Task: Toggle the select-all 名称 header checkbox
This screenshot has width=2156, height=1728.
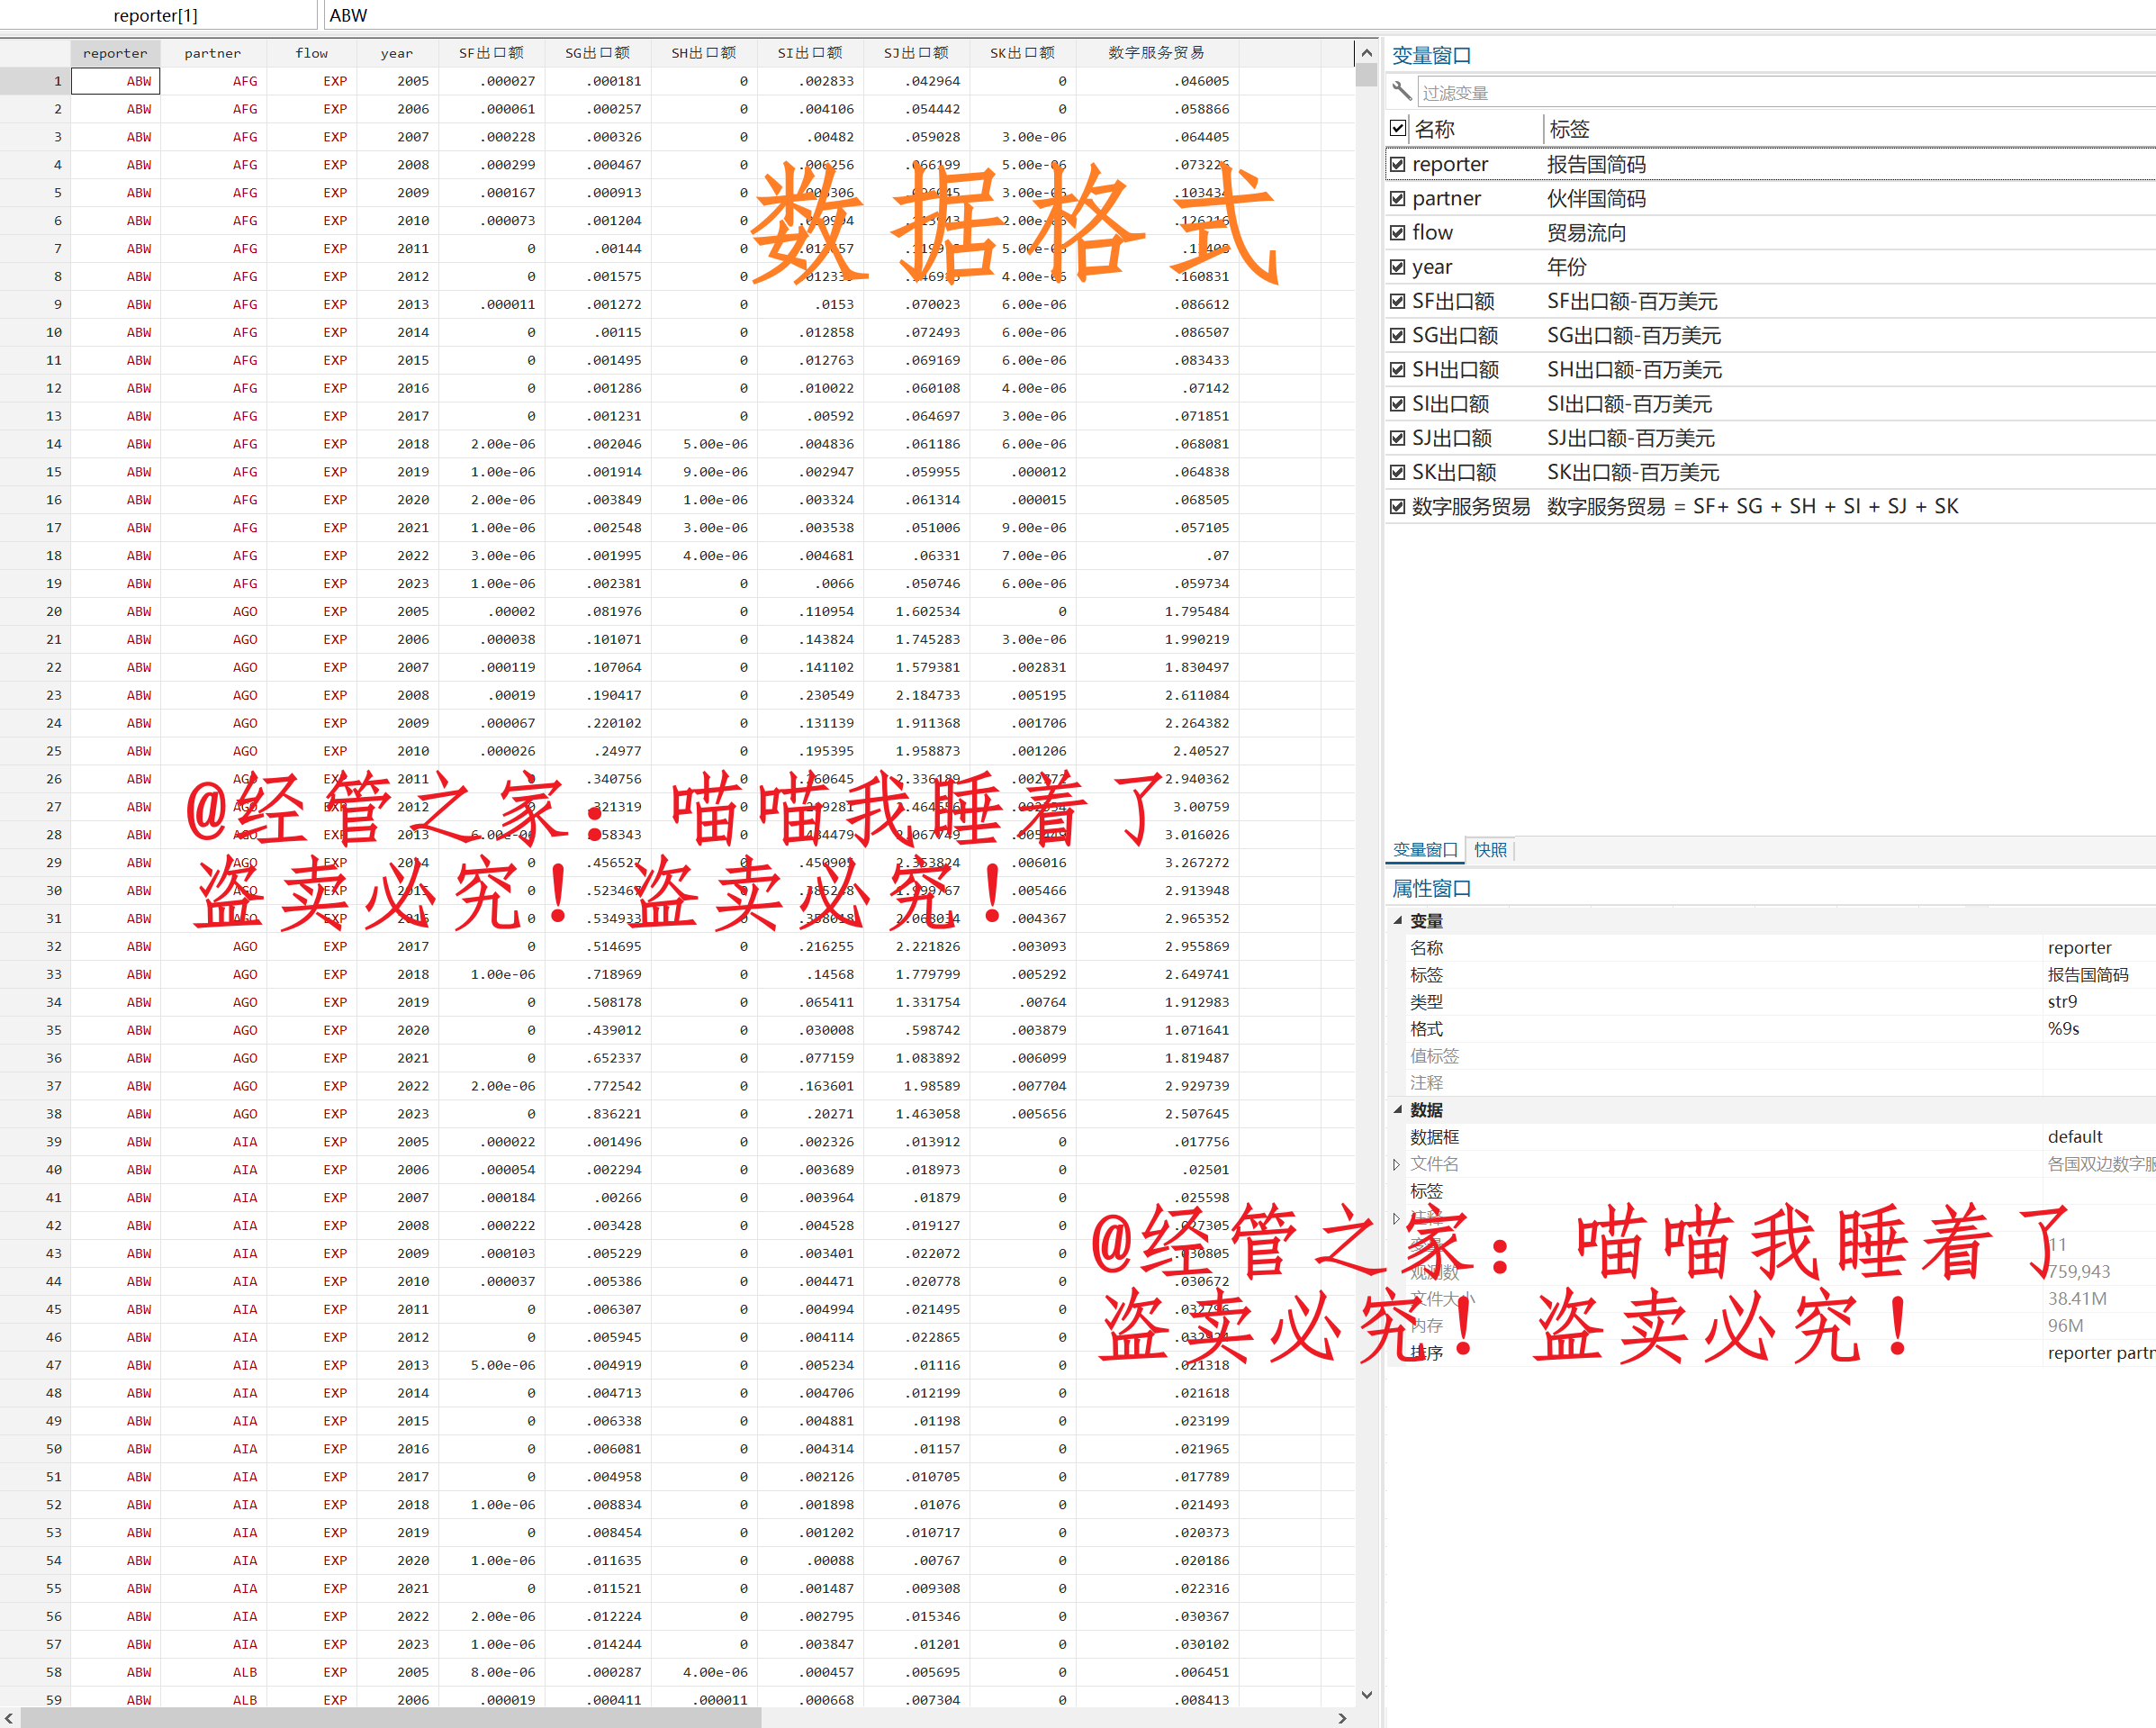Action: (x=1398, y=128)
